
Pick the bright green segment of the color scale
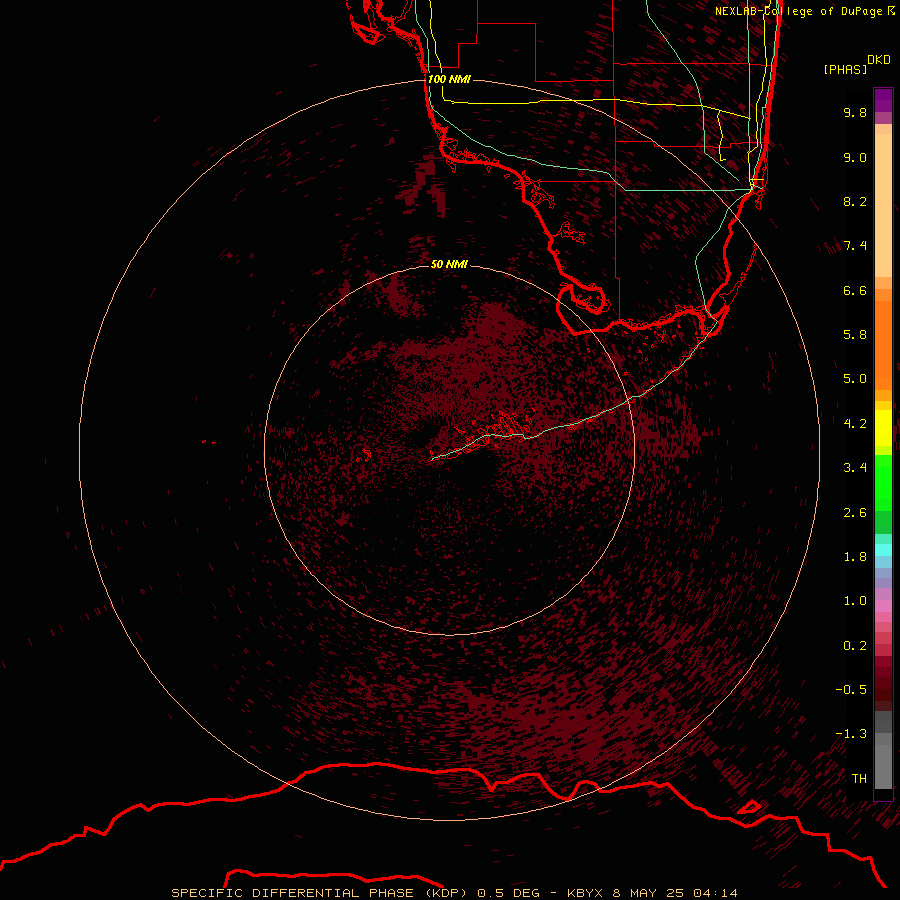(883, 483)
